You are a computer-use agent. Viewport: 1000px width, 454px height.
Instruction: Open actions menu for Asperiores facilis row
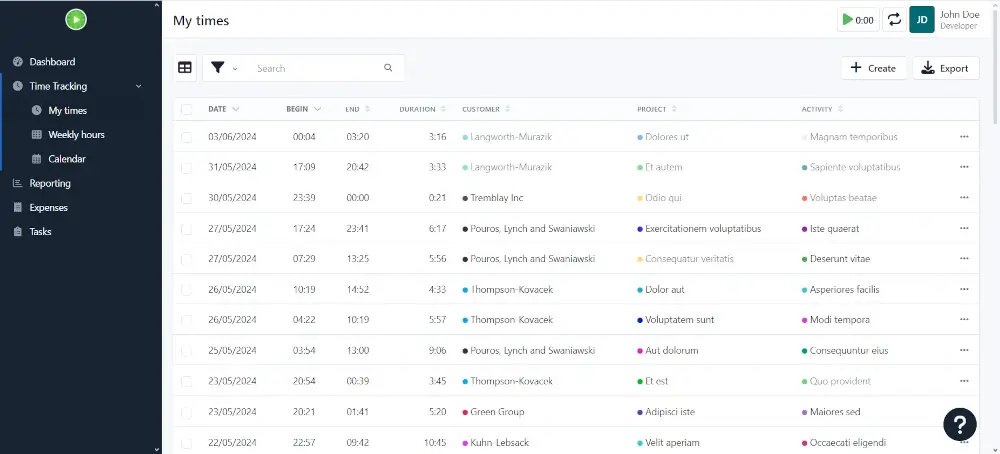964,289
